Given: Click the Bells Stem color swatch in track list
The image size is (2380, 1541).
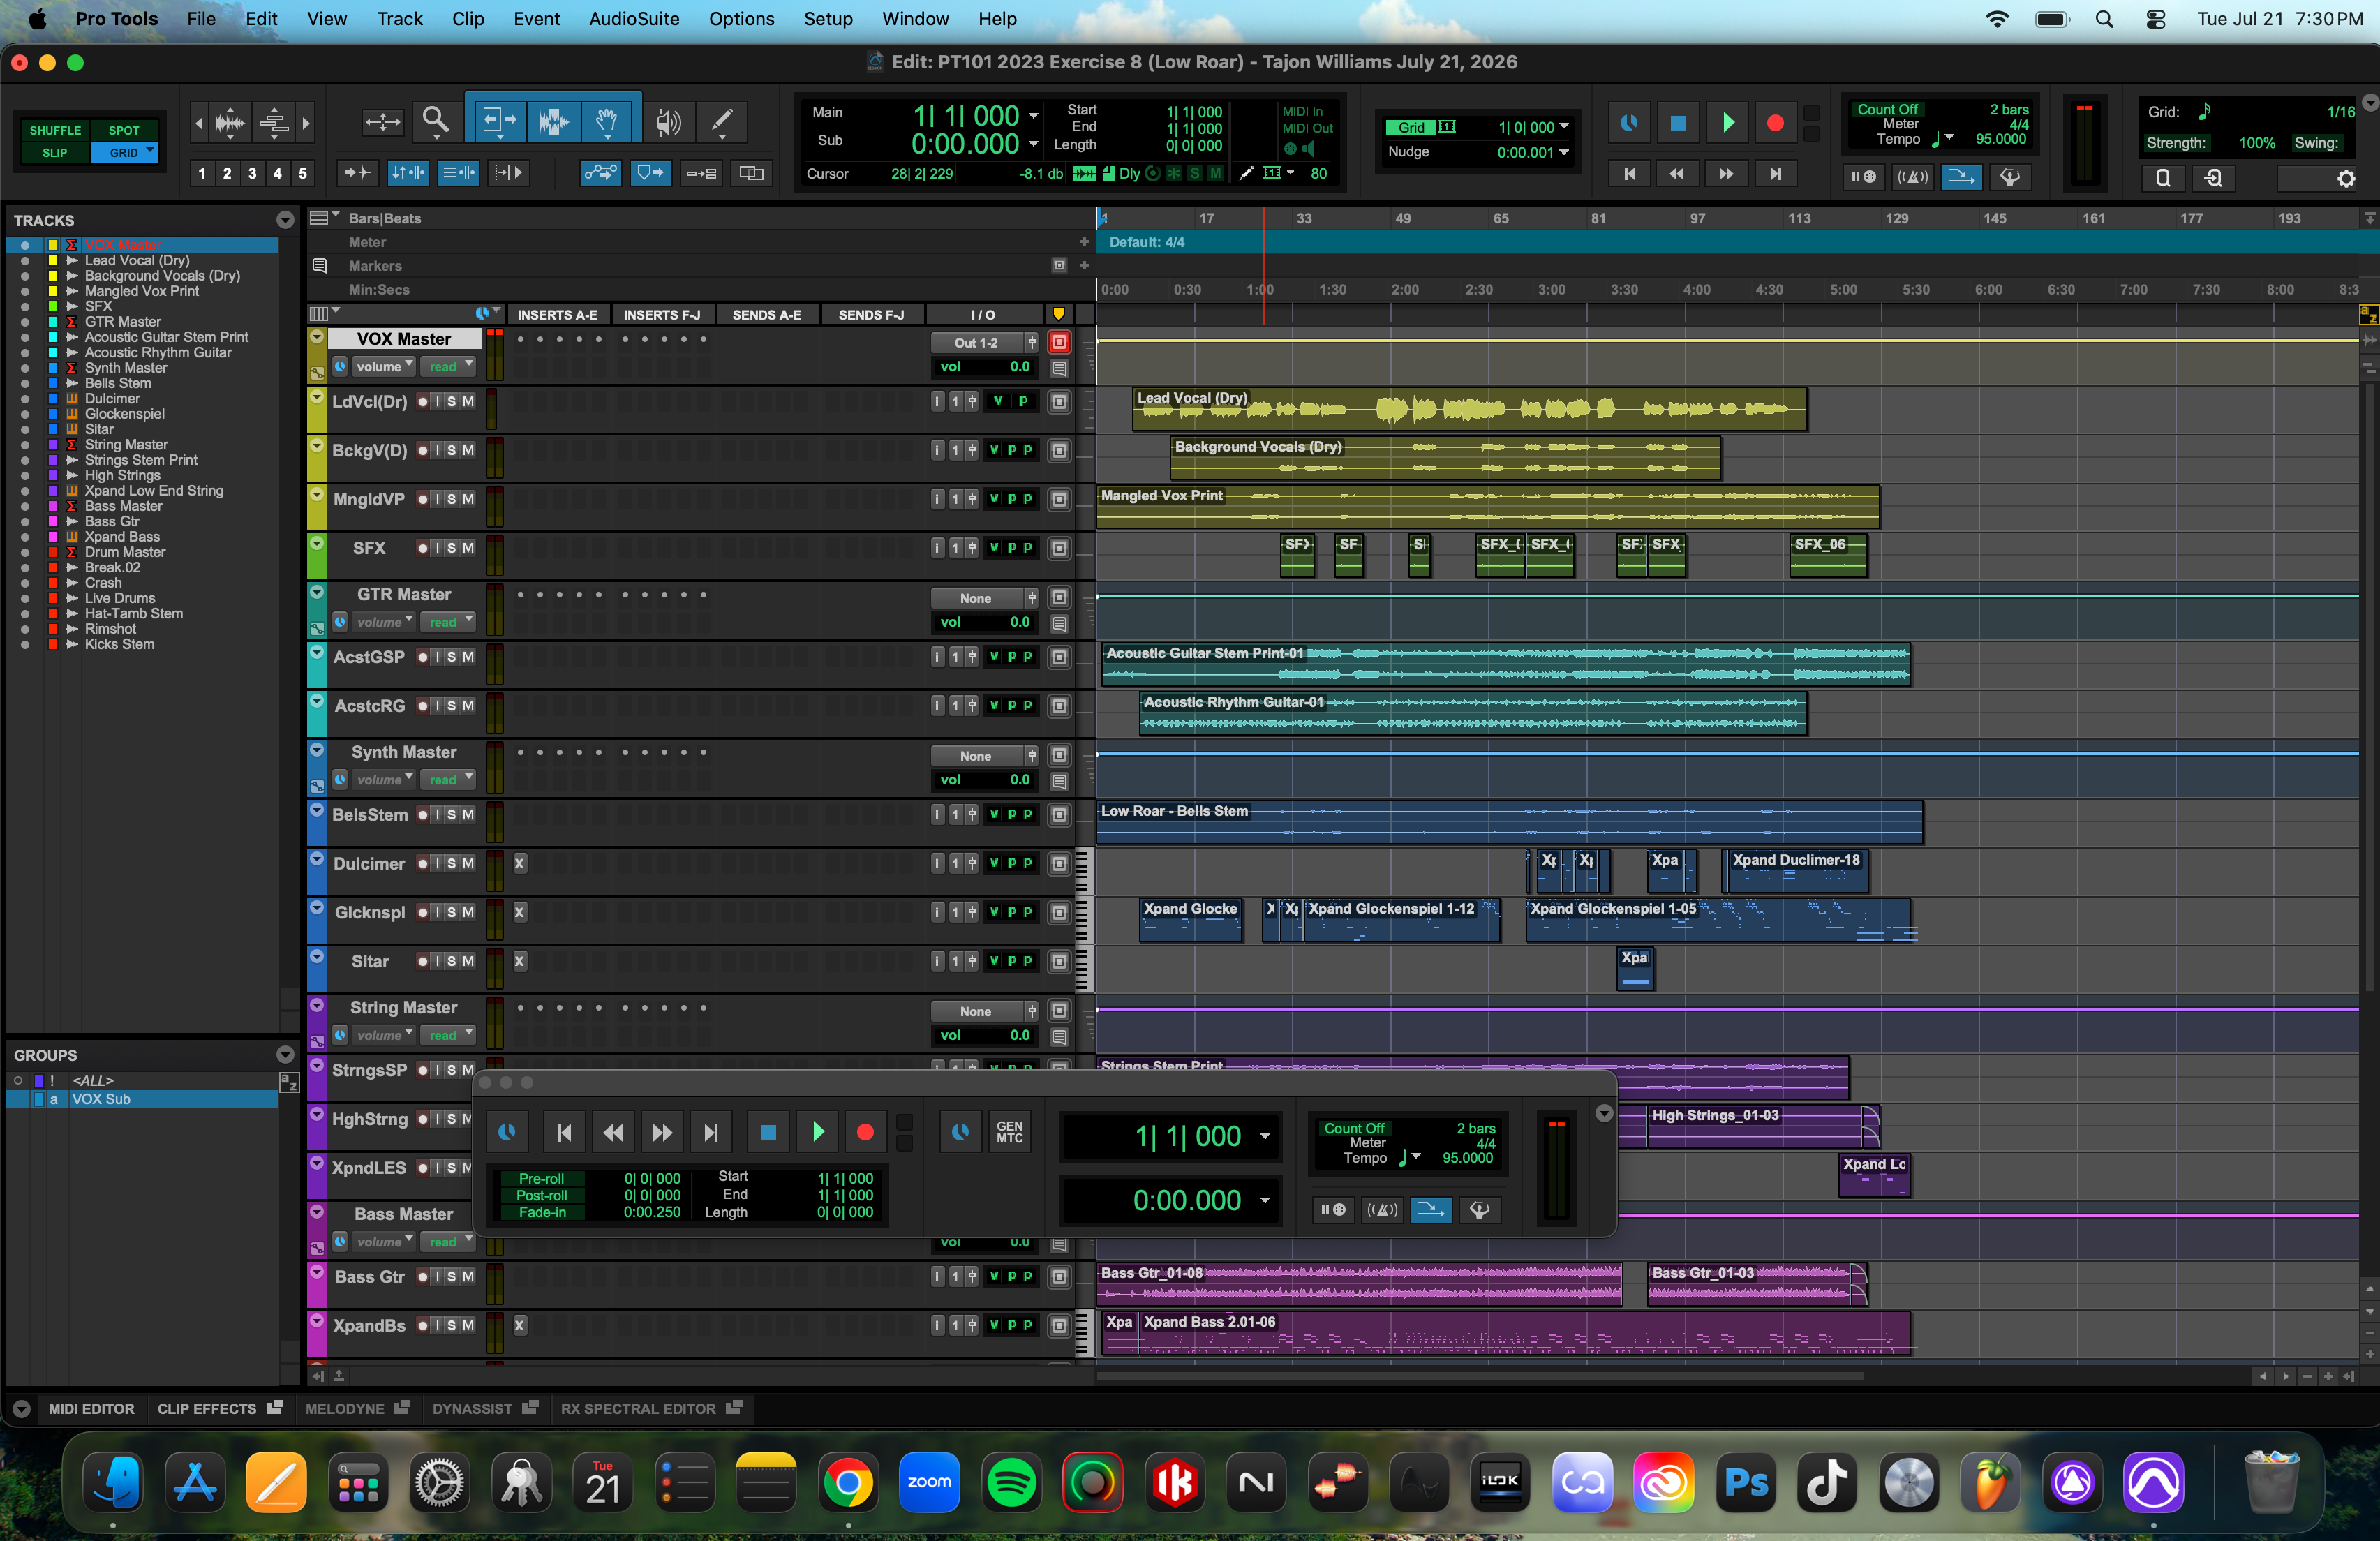Looking at the screenshot, I should [x=53, y=383].
